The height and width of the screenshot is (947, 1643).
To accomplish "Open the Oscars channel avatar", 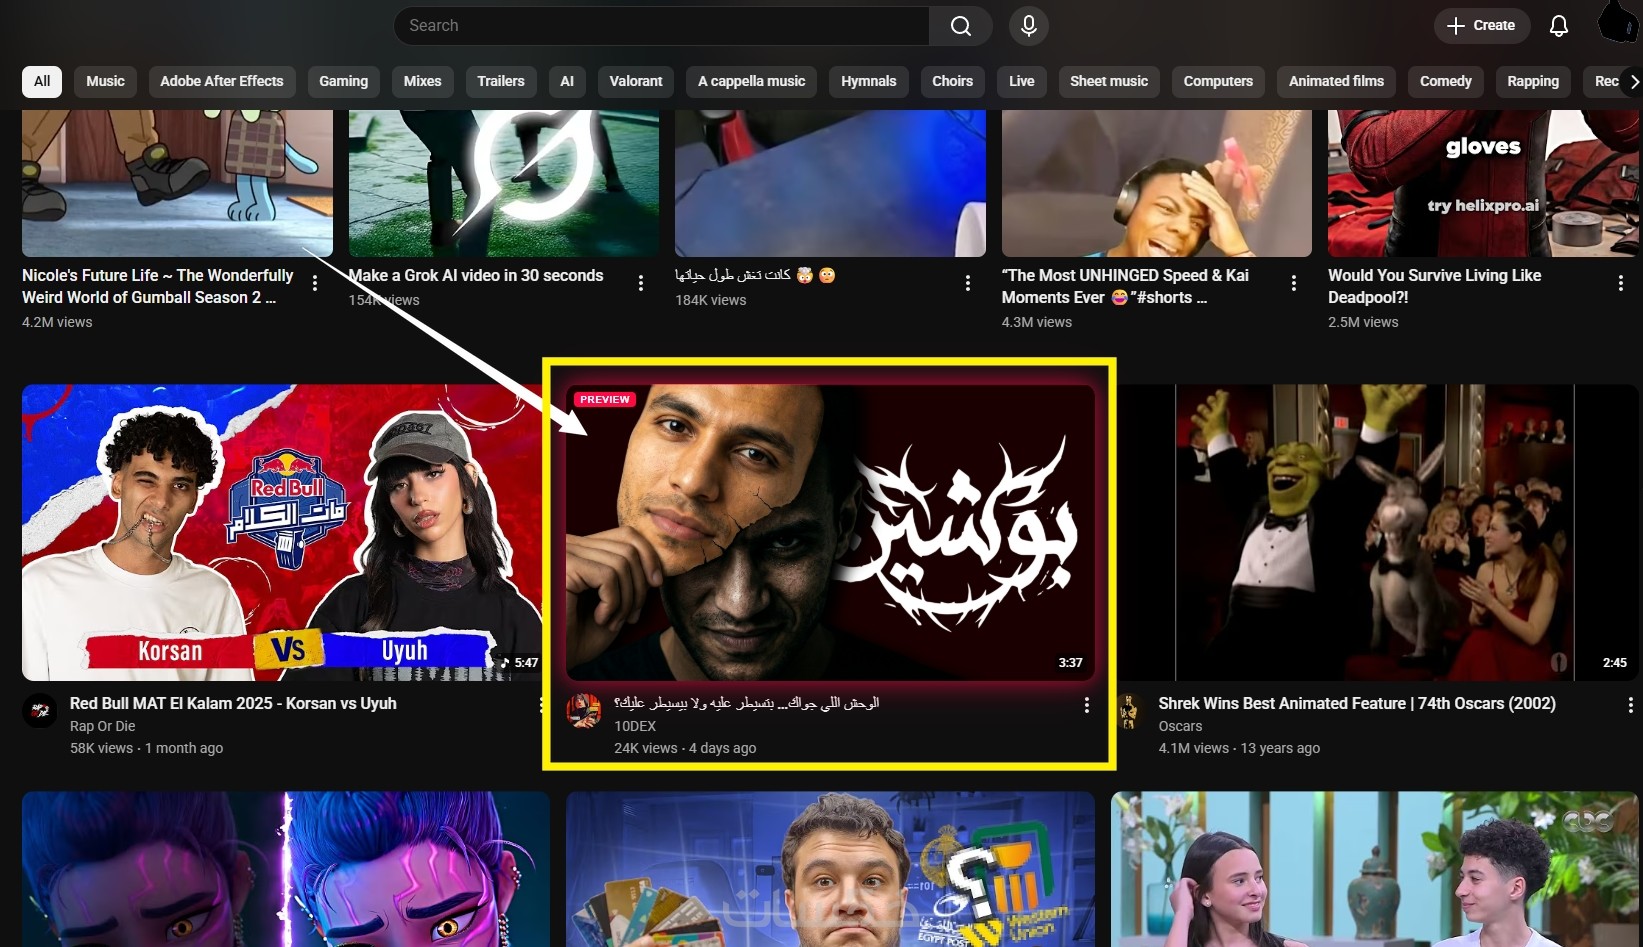I will coord(1129,711).
